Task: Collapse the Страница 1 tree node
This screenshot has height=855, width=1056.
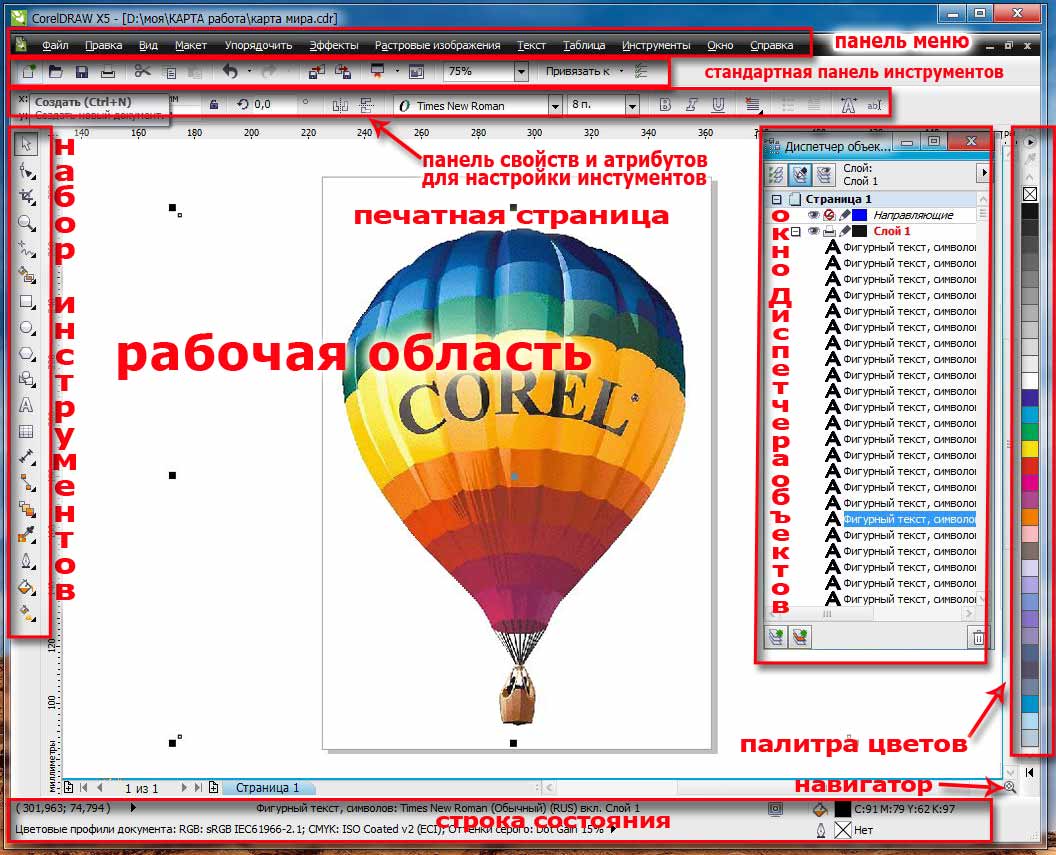Action: 776,199
